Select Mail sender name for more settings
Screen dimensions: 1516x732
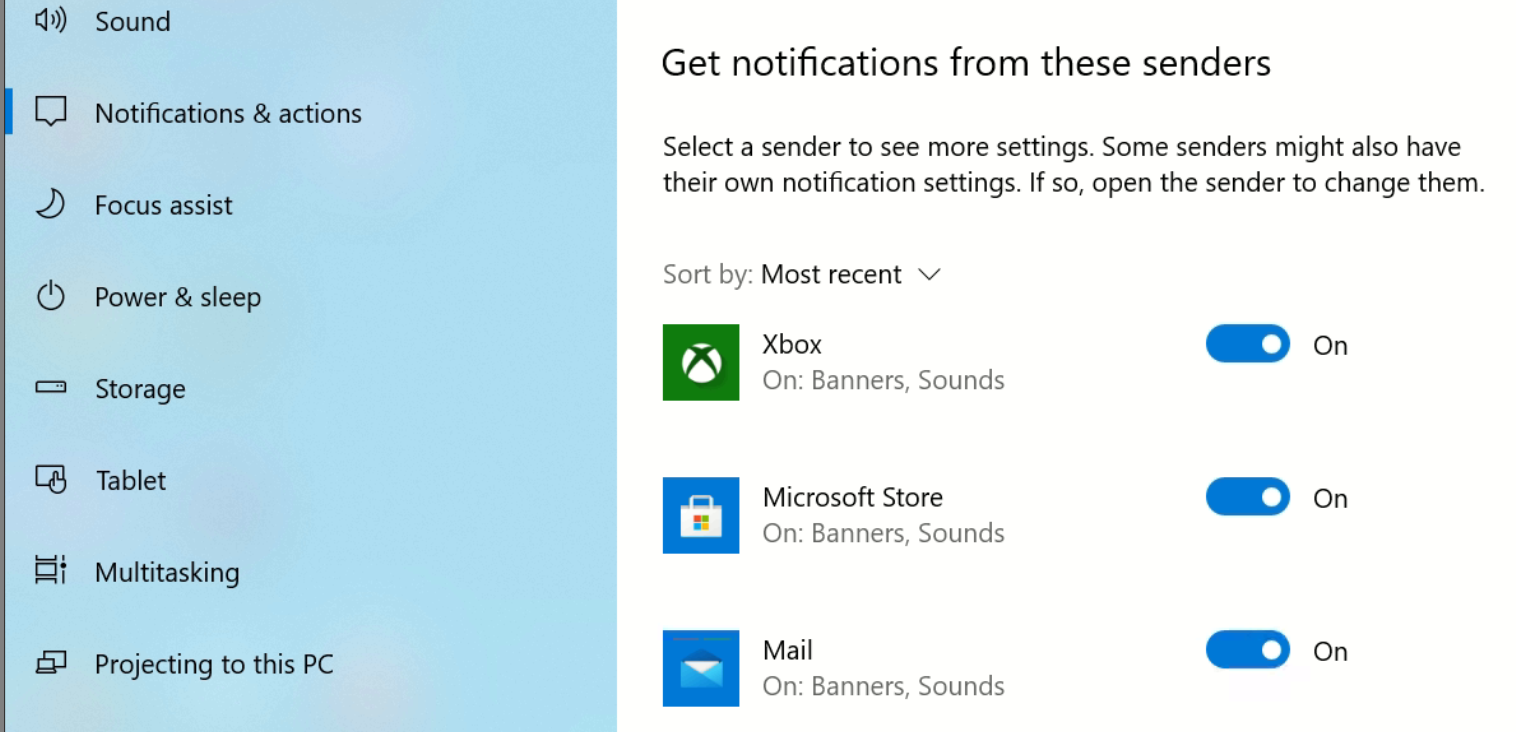point(788,650)
